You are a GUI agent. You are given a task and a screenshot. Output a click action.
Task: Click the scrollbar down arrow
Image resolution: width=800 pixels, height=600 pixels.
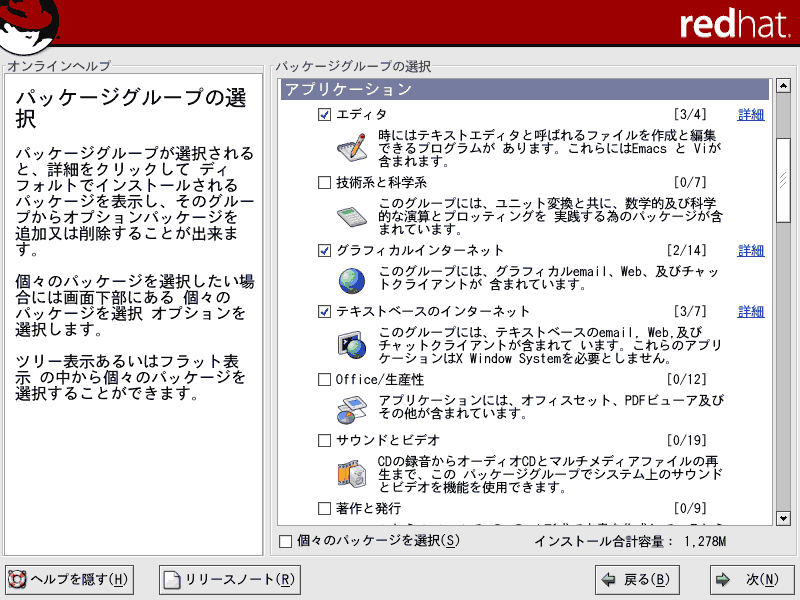(x=783, y=518)
